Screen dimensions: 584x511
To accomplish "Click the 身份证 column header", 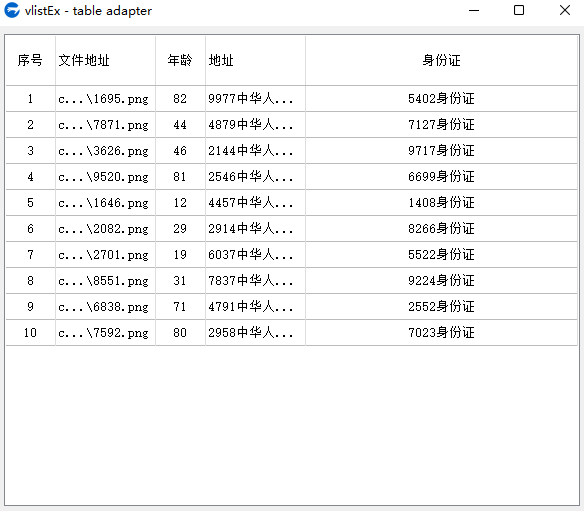I will click(x=441, y=60).
